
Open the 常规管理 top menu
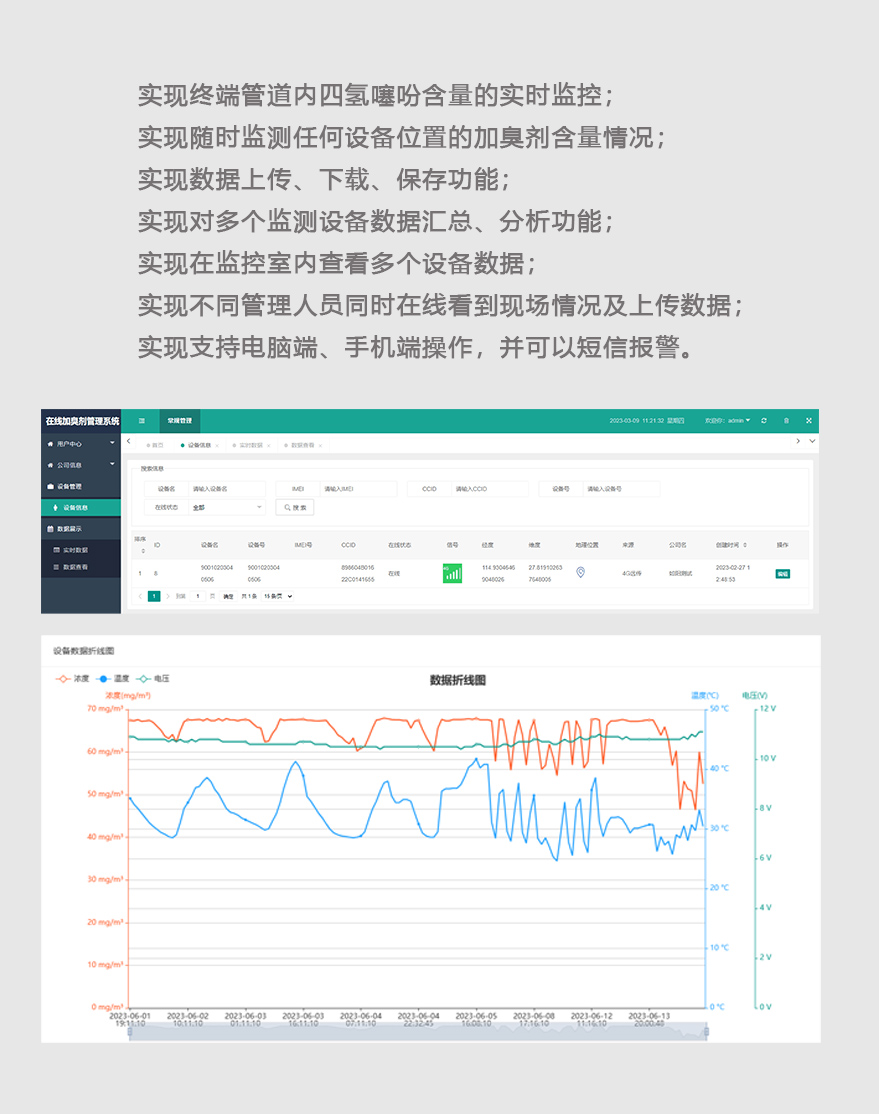pos(180,421)
